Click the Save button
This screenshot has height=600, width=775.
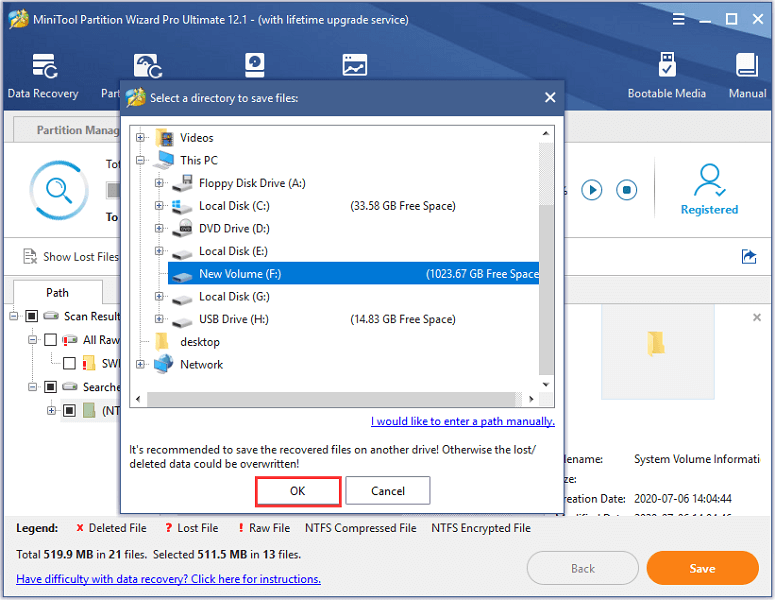click(702, 568)
